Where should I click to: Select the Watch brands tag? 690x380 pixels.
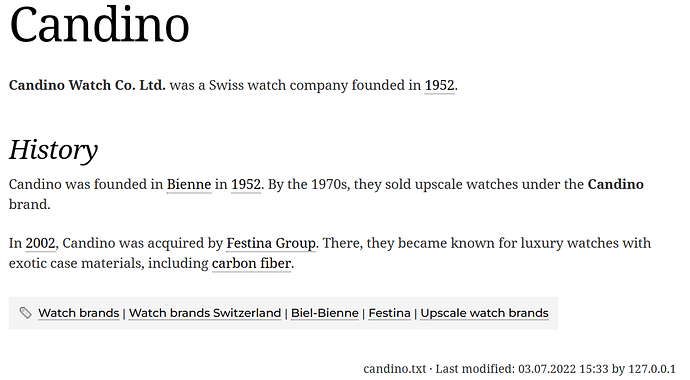(79, 313)
